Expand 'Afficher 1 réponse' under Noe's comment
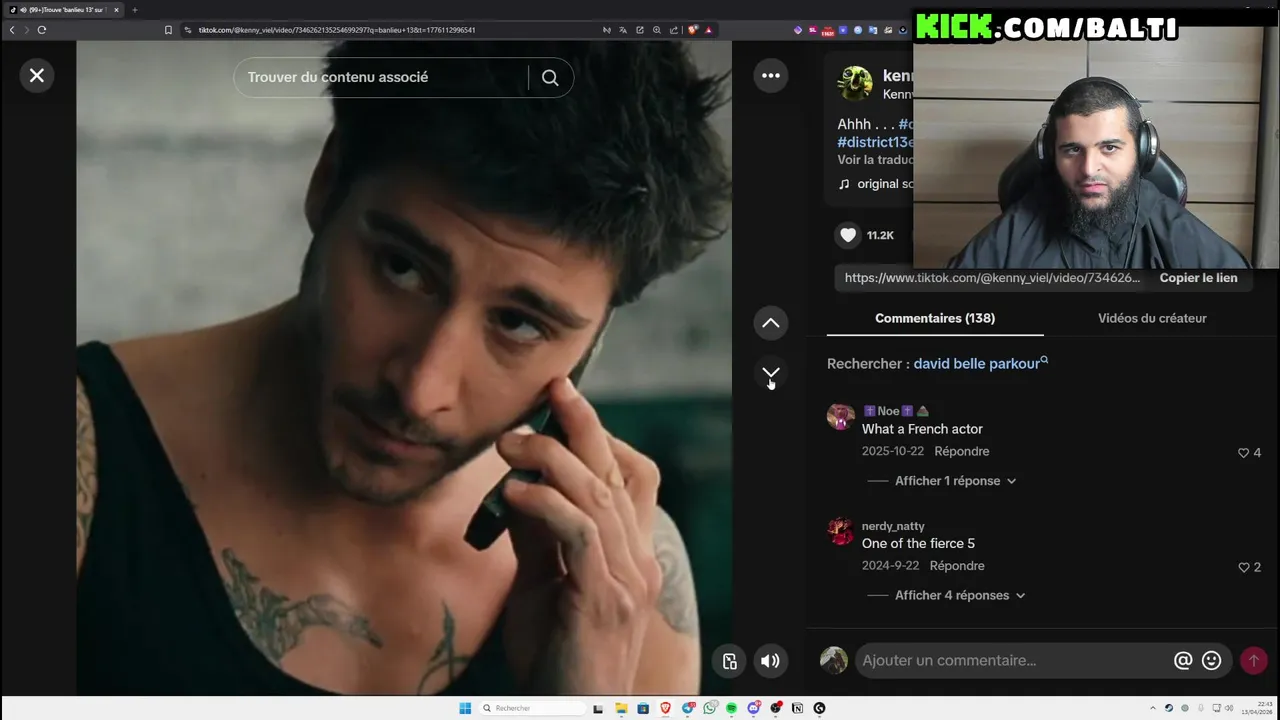Viewport: 1280px width, 720px height. (955, 481)
